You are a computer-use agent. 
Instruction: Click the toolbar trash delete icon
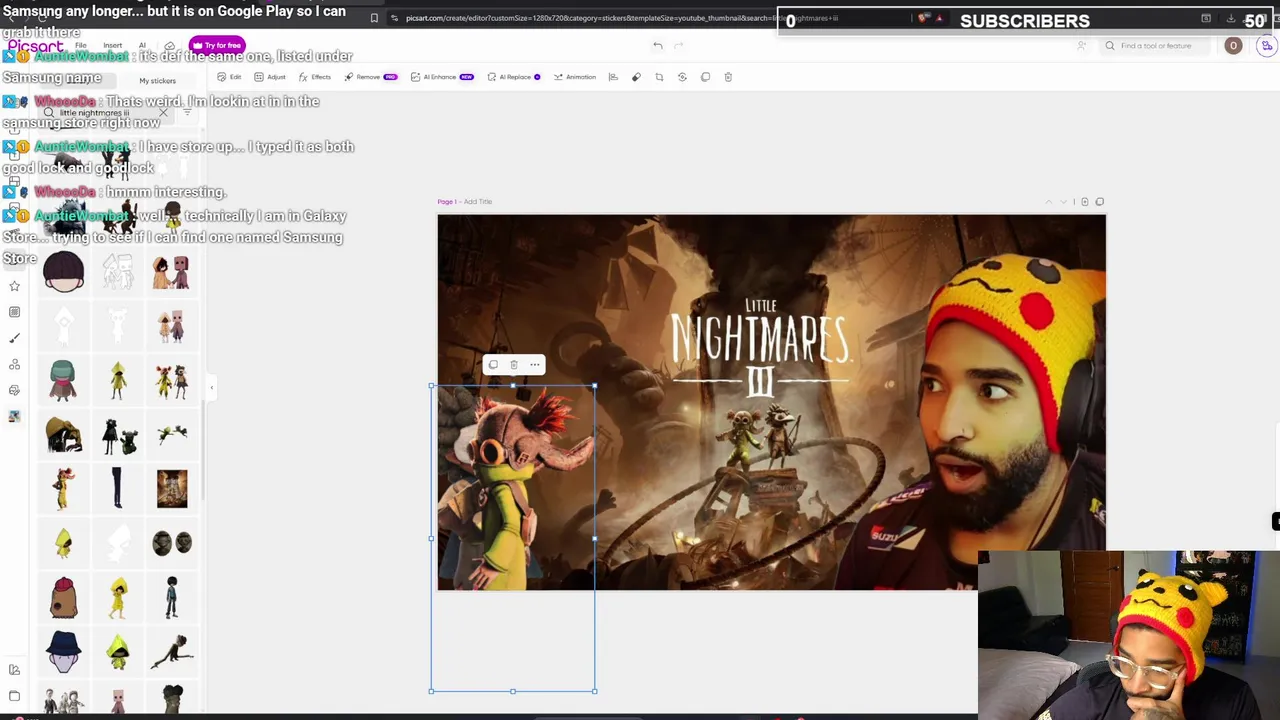tap(728, 77)
